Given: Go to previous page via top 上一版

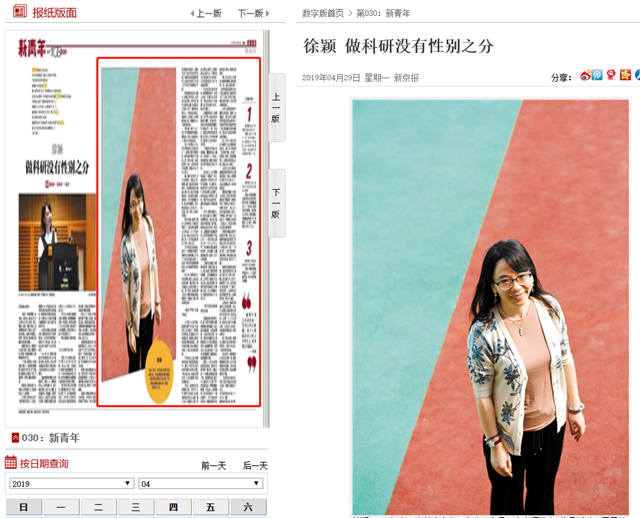Looking at the screenshot, I should 206,14.
